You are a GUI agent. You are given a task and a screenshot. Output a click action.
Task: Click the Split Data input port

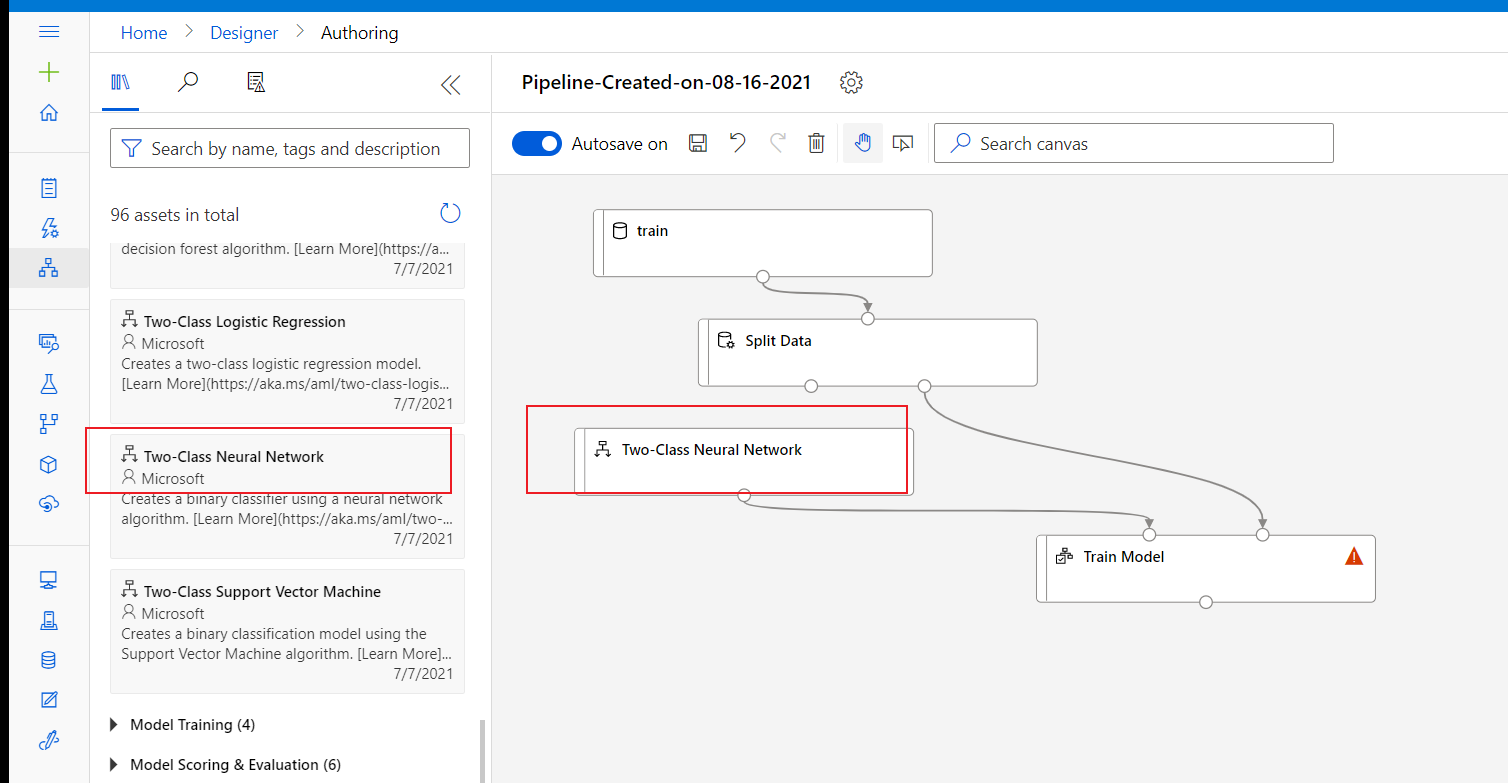tap(868, 319)
